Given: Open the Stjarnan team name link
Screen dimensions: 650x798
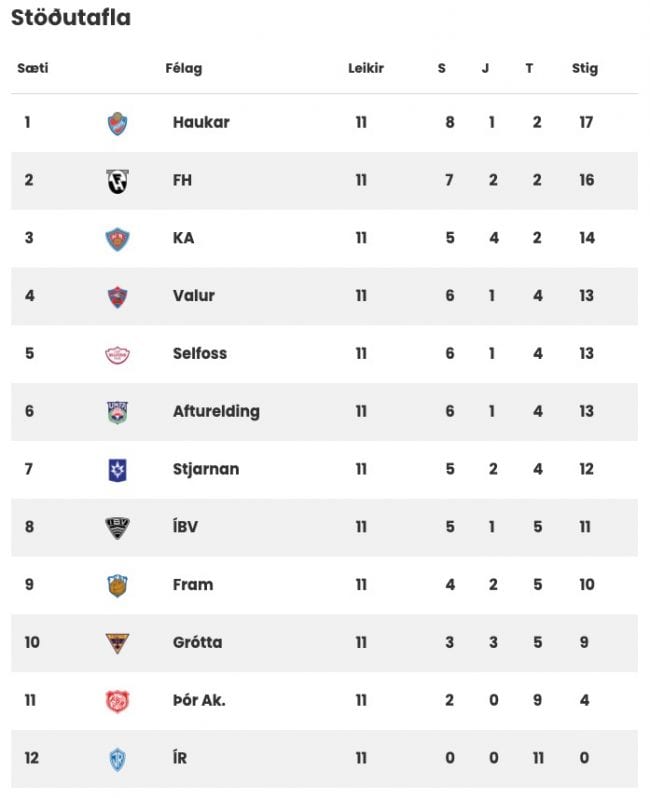Looking at the screenshot, I should pos(205,469).
